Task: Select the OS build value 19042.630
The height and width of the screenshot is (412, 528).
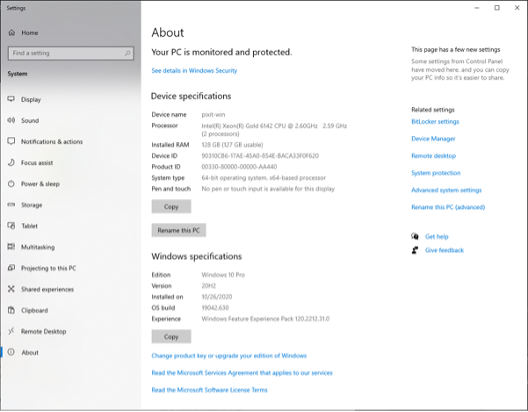Action: 215,308
